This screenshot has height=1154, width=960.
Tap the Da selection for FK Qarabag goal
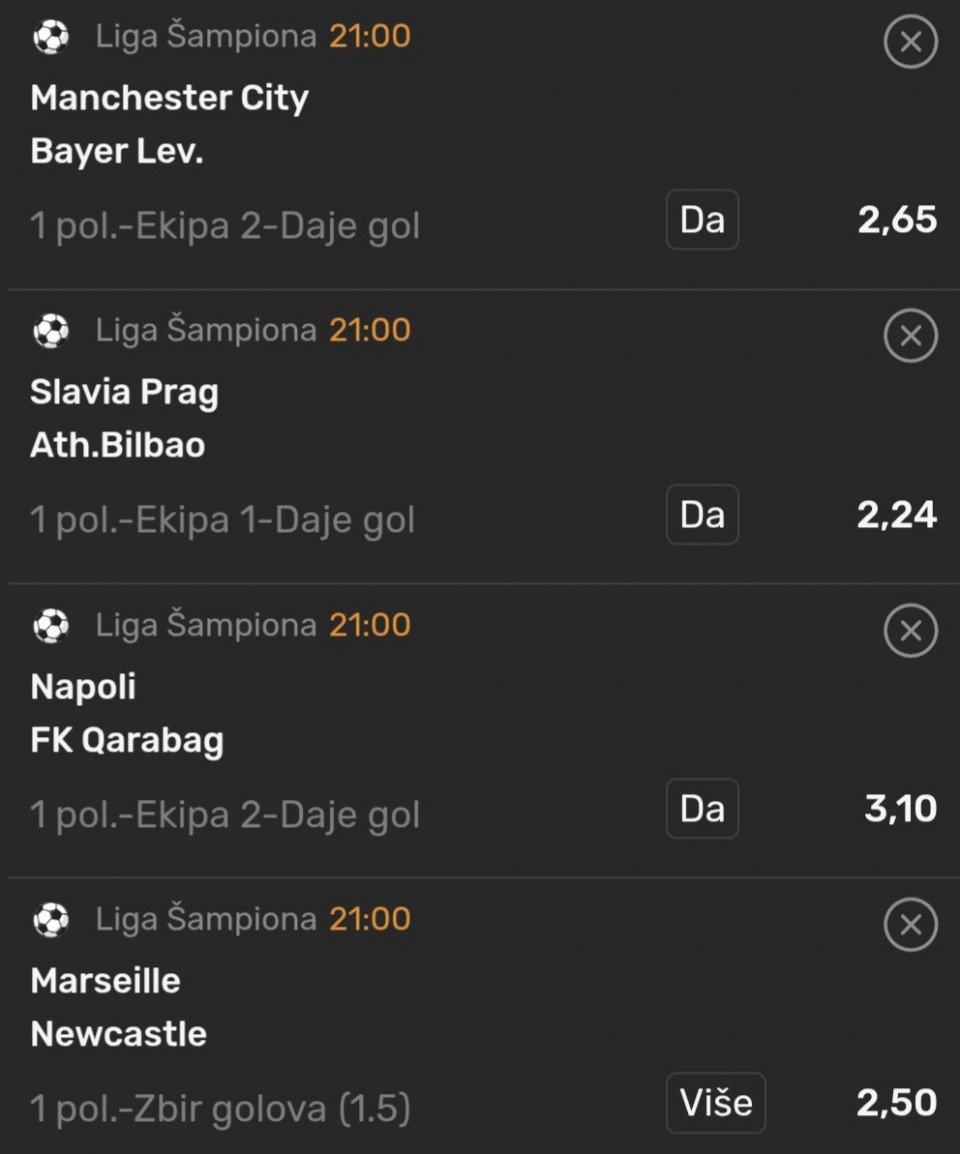[702, 808]
